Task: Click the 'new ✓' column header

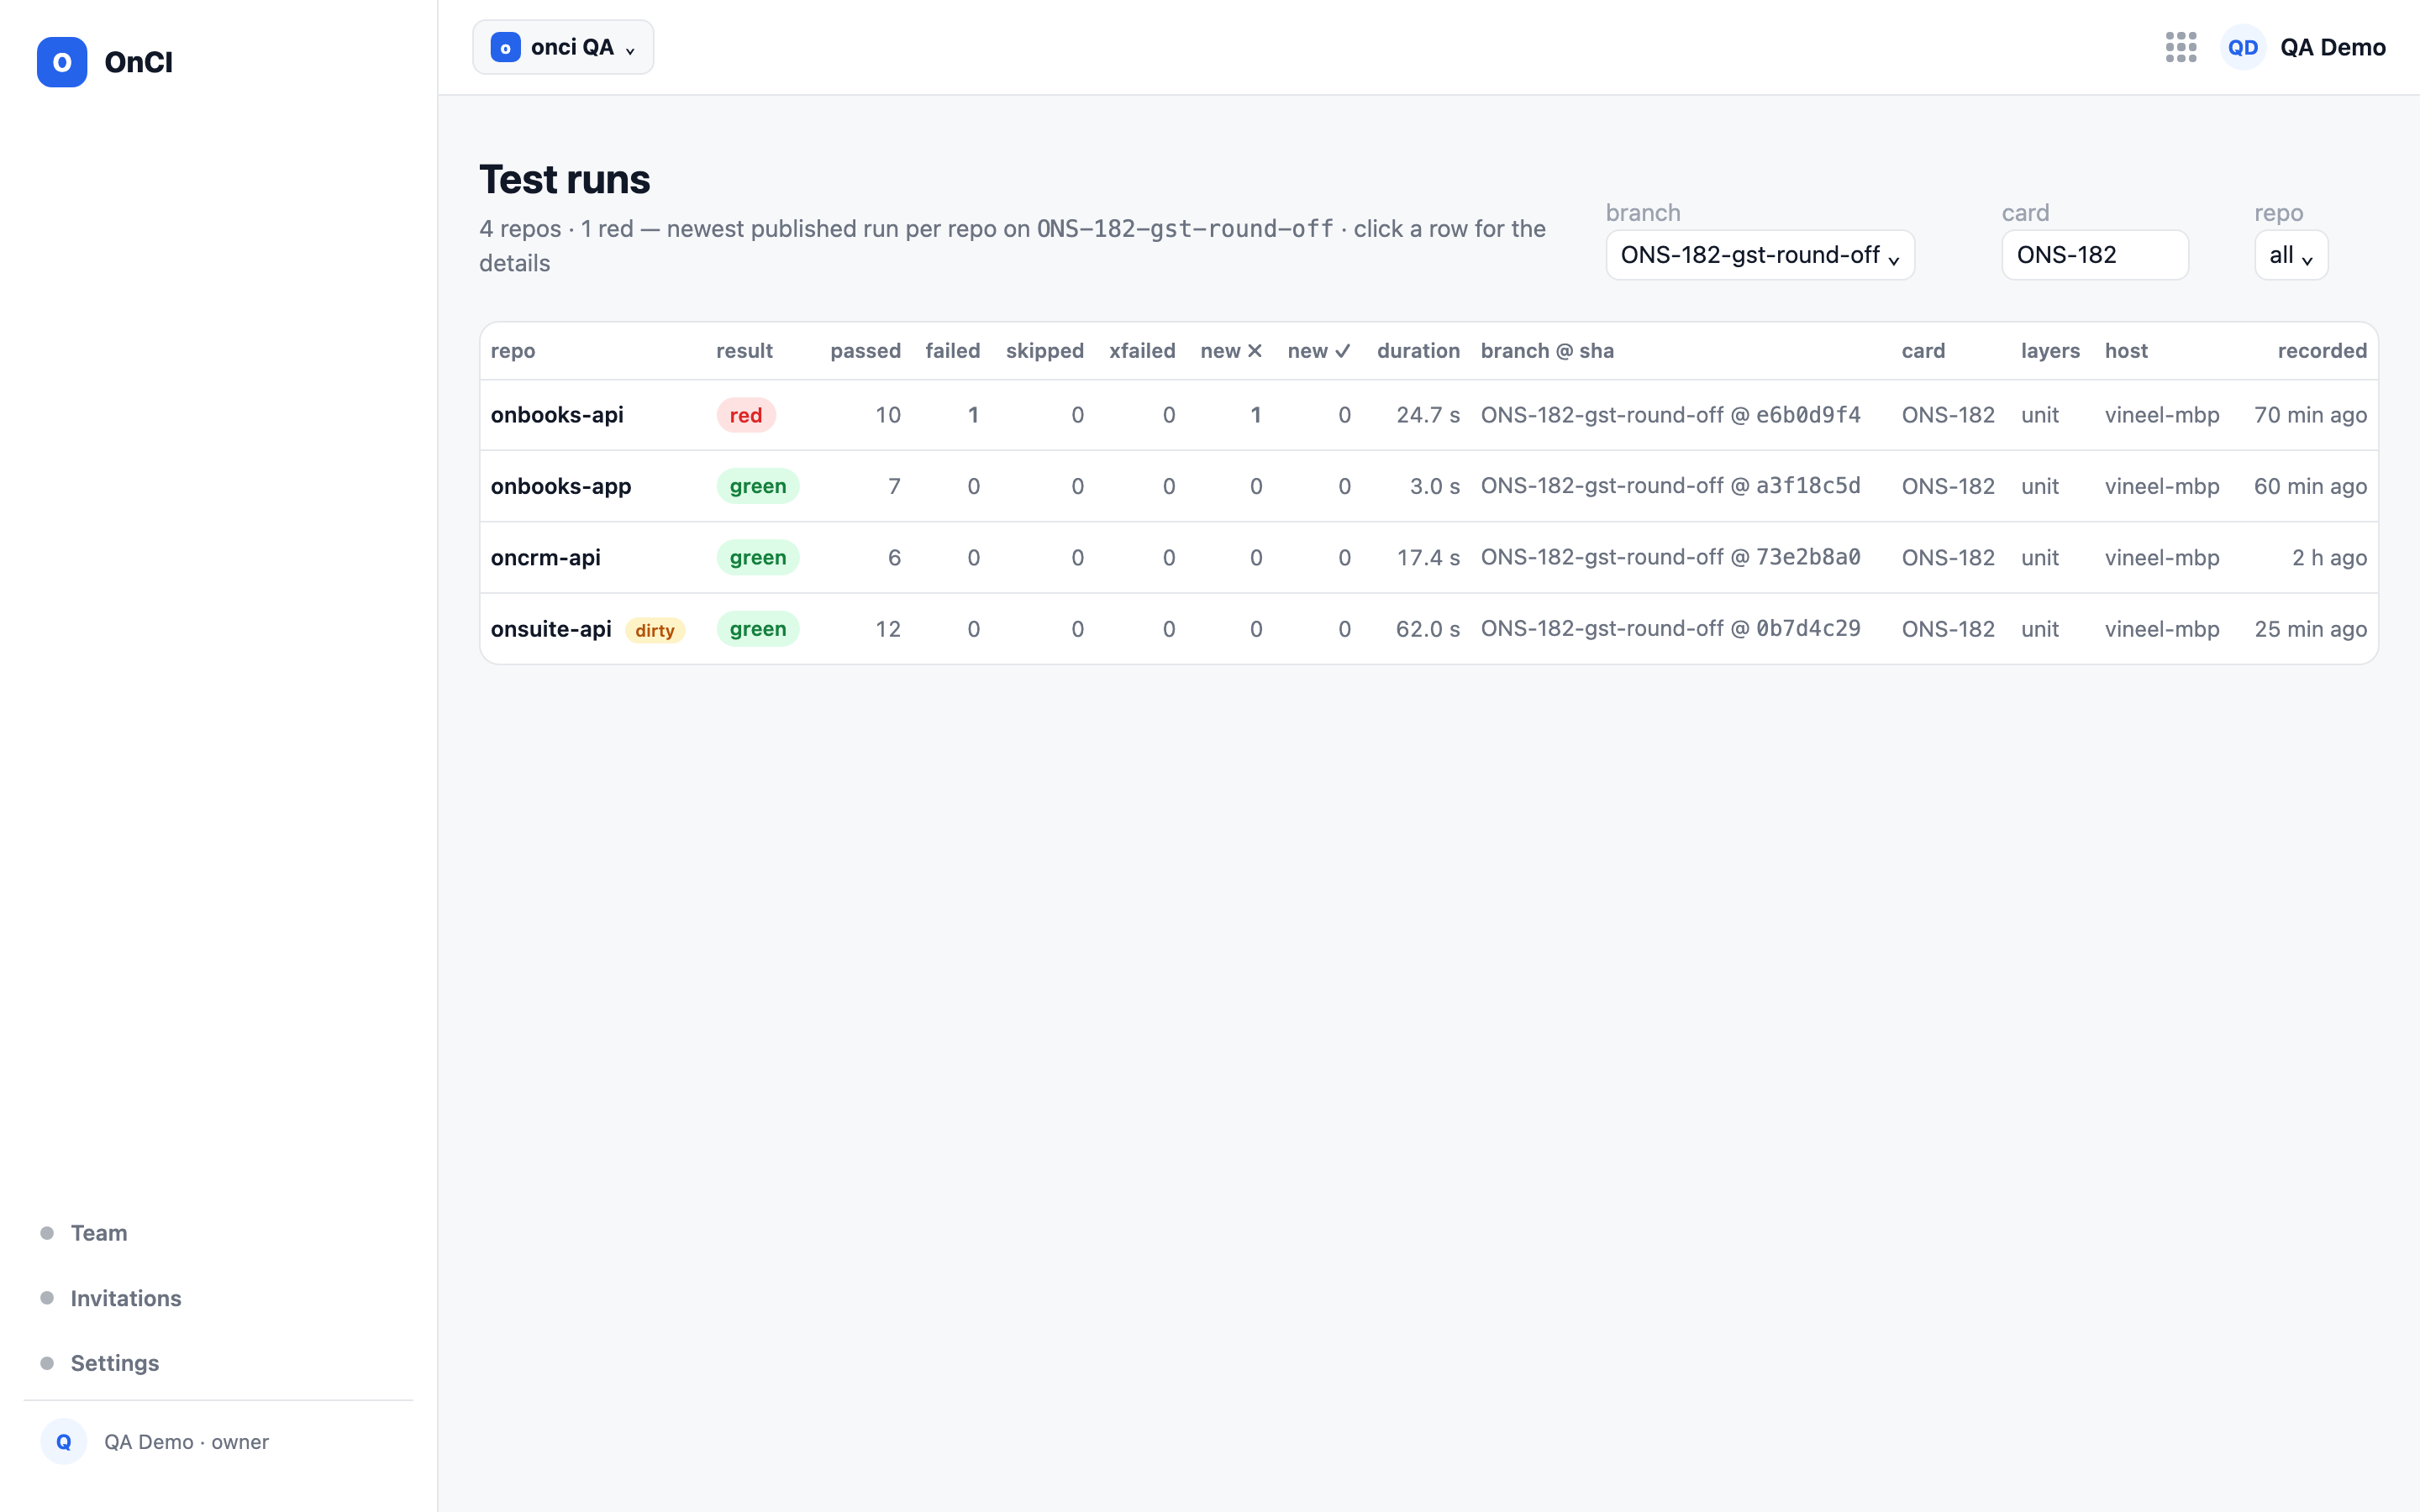Action: [1319, 351]
